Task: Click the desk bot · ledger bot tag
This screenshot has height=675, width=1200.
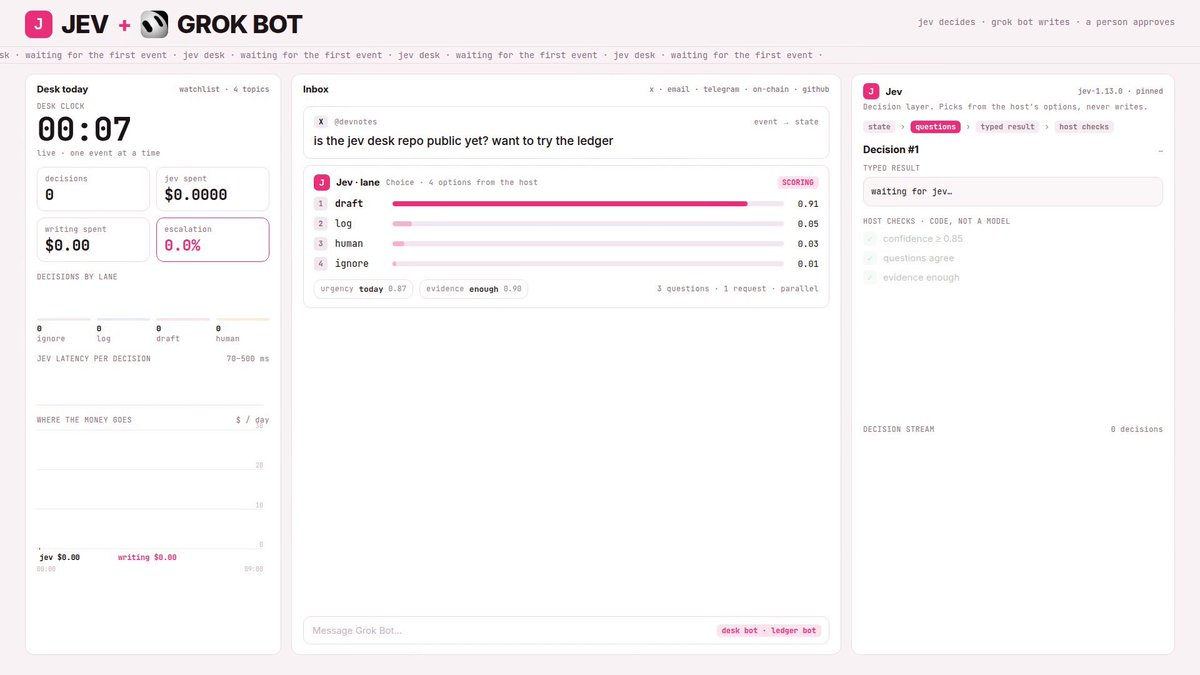Action: [x=769, y=631]
